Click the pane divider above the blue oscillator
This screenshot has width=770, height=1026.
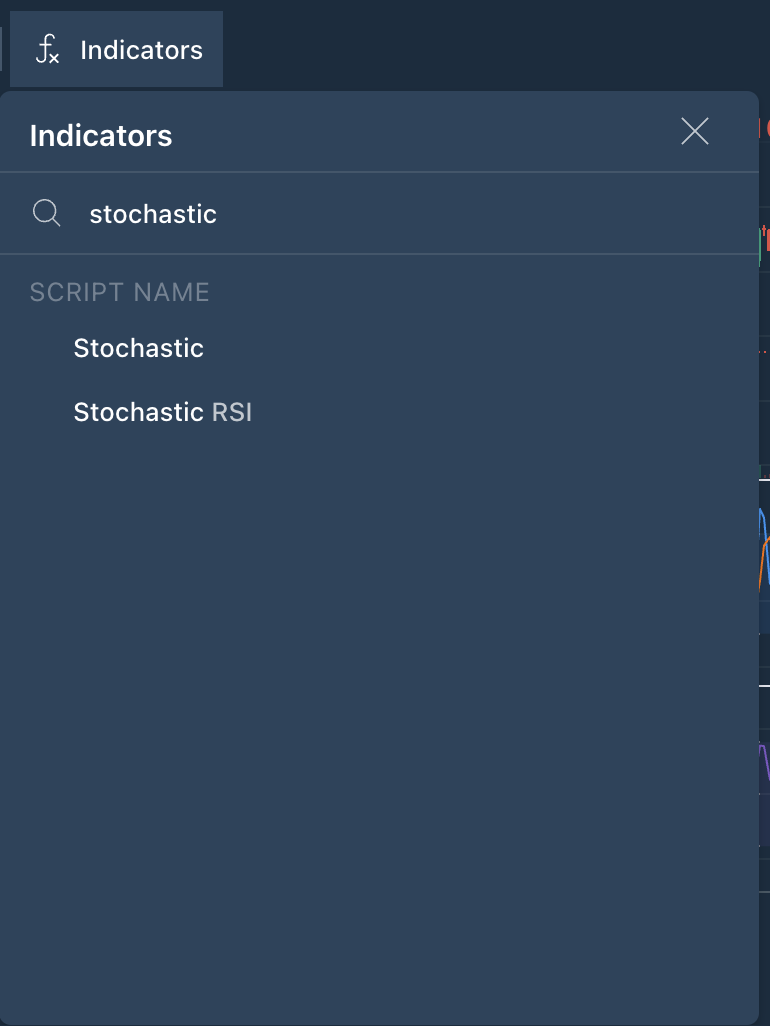764,480
